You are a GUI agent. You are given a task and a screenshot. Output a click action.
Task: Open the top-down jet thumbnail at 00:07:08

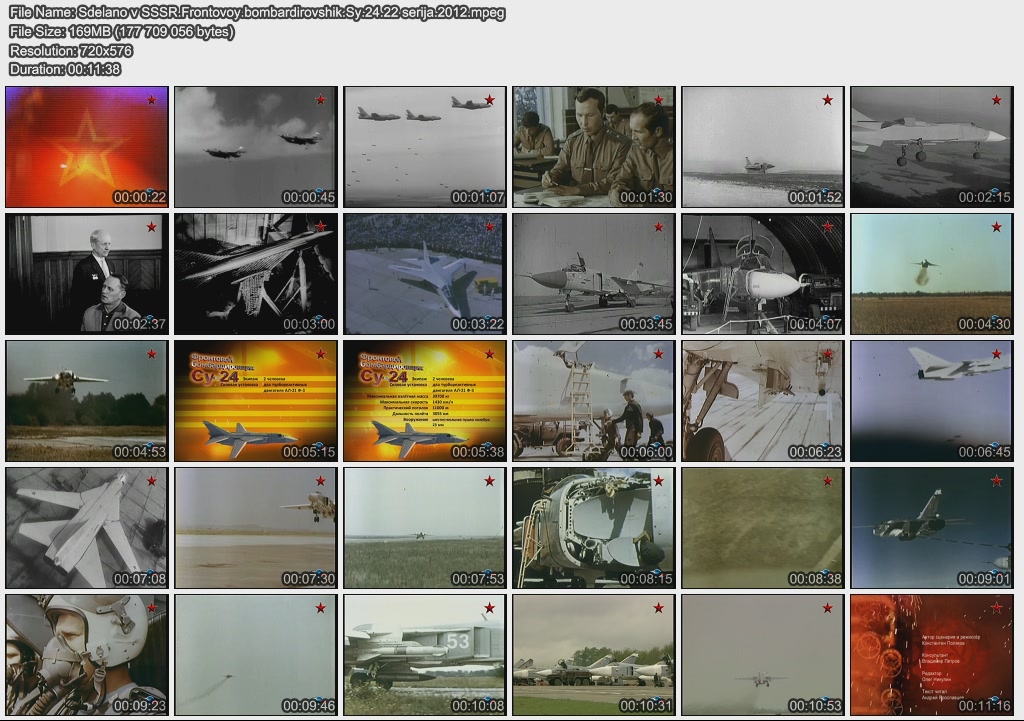86,528
